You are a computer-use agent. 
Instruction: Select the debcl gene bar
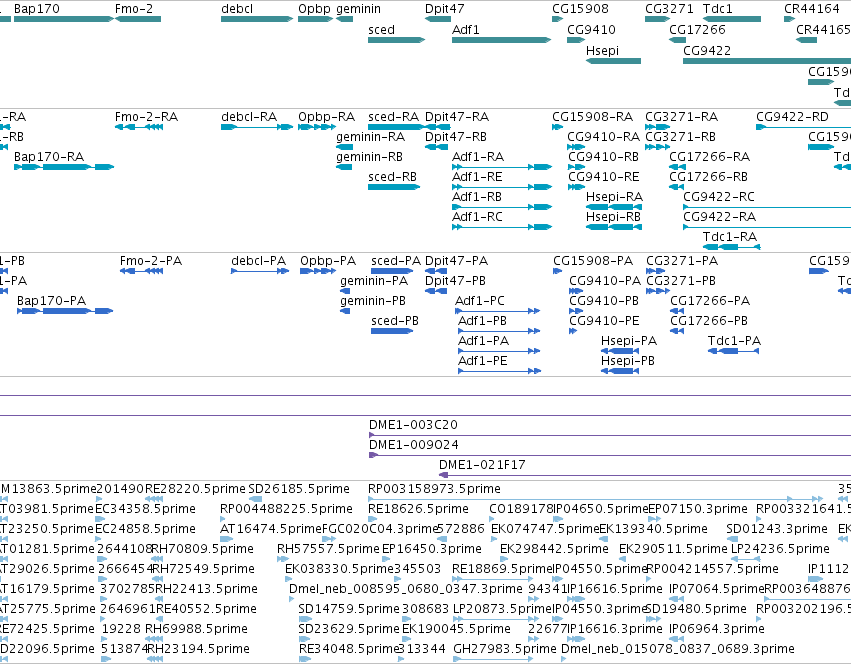click(257, 19)
